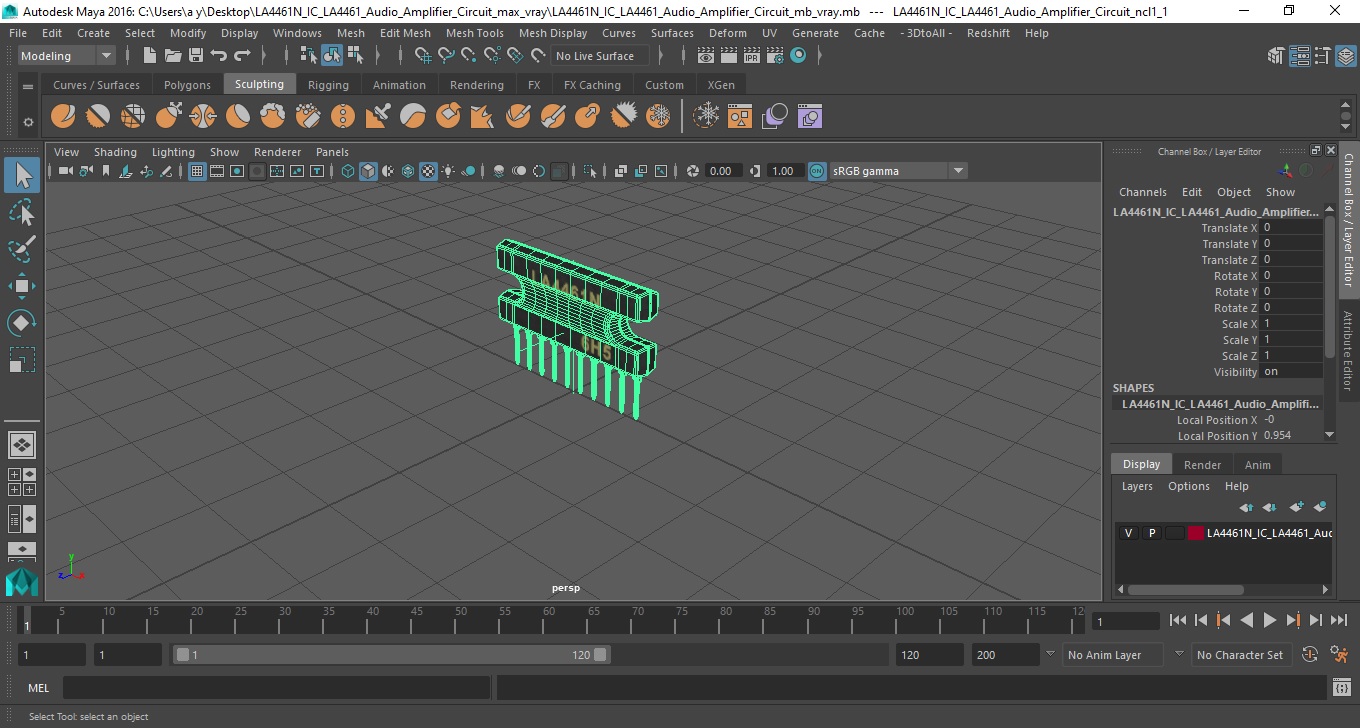Toggle the viewport grid display
Image resolution: width=1360 pixels, height=728 pixels.
[x=197, y=171]
